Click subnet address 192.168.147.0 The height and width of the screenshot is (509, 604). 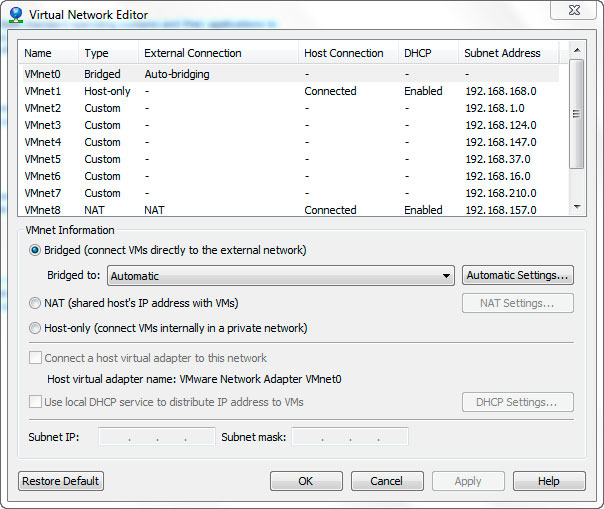501,142
